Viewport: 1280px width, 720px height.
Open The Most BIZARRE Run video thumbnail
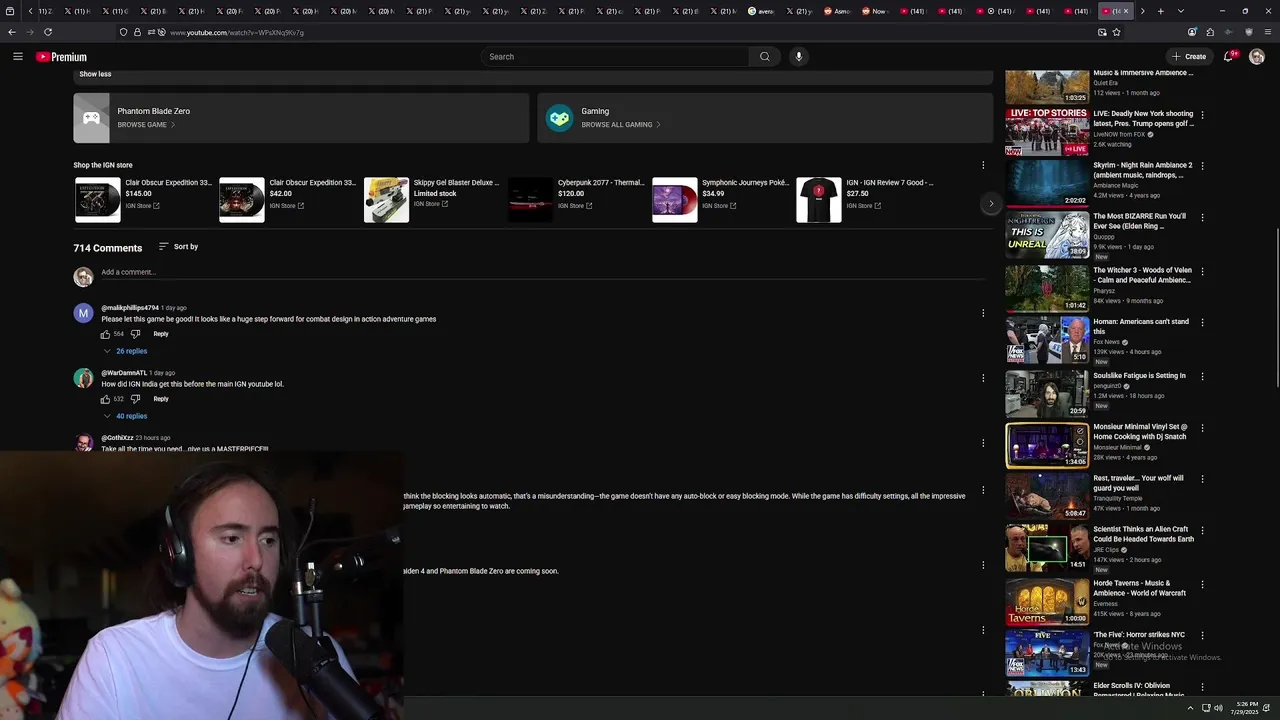click(1047, 235)
